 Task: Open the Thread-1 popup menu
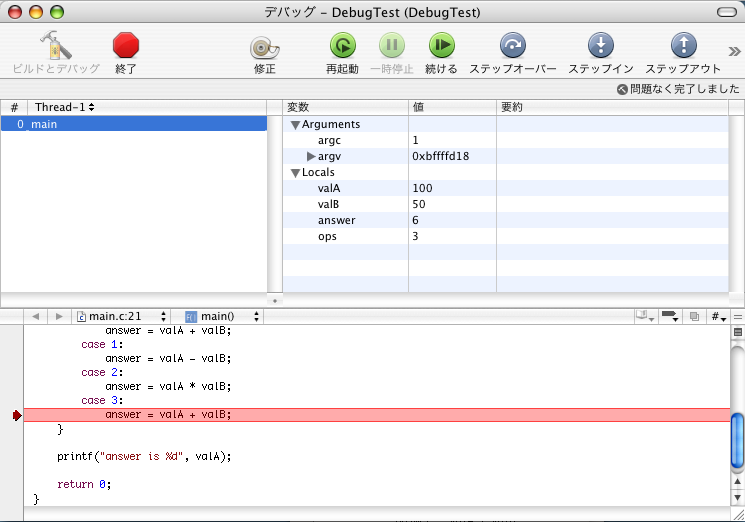pyautogui.click(x=64, y=107)
